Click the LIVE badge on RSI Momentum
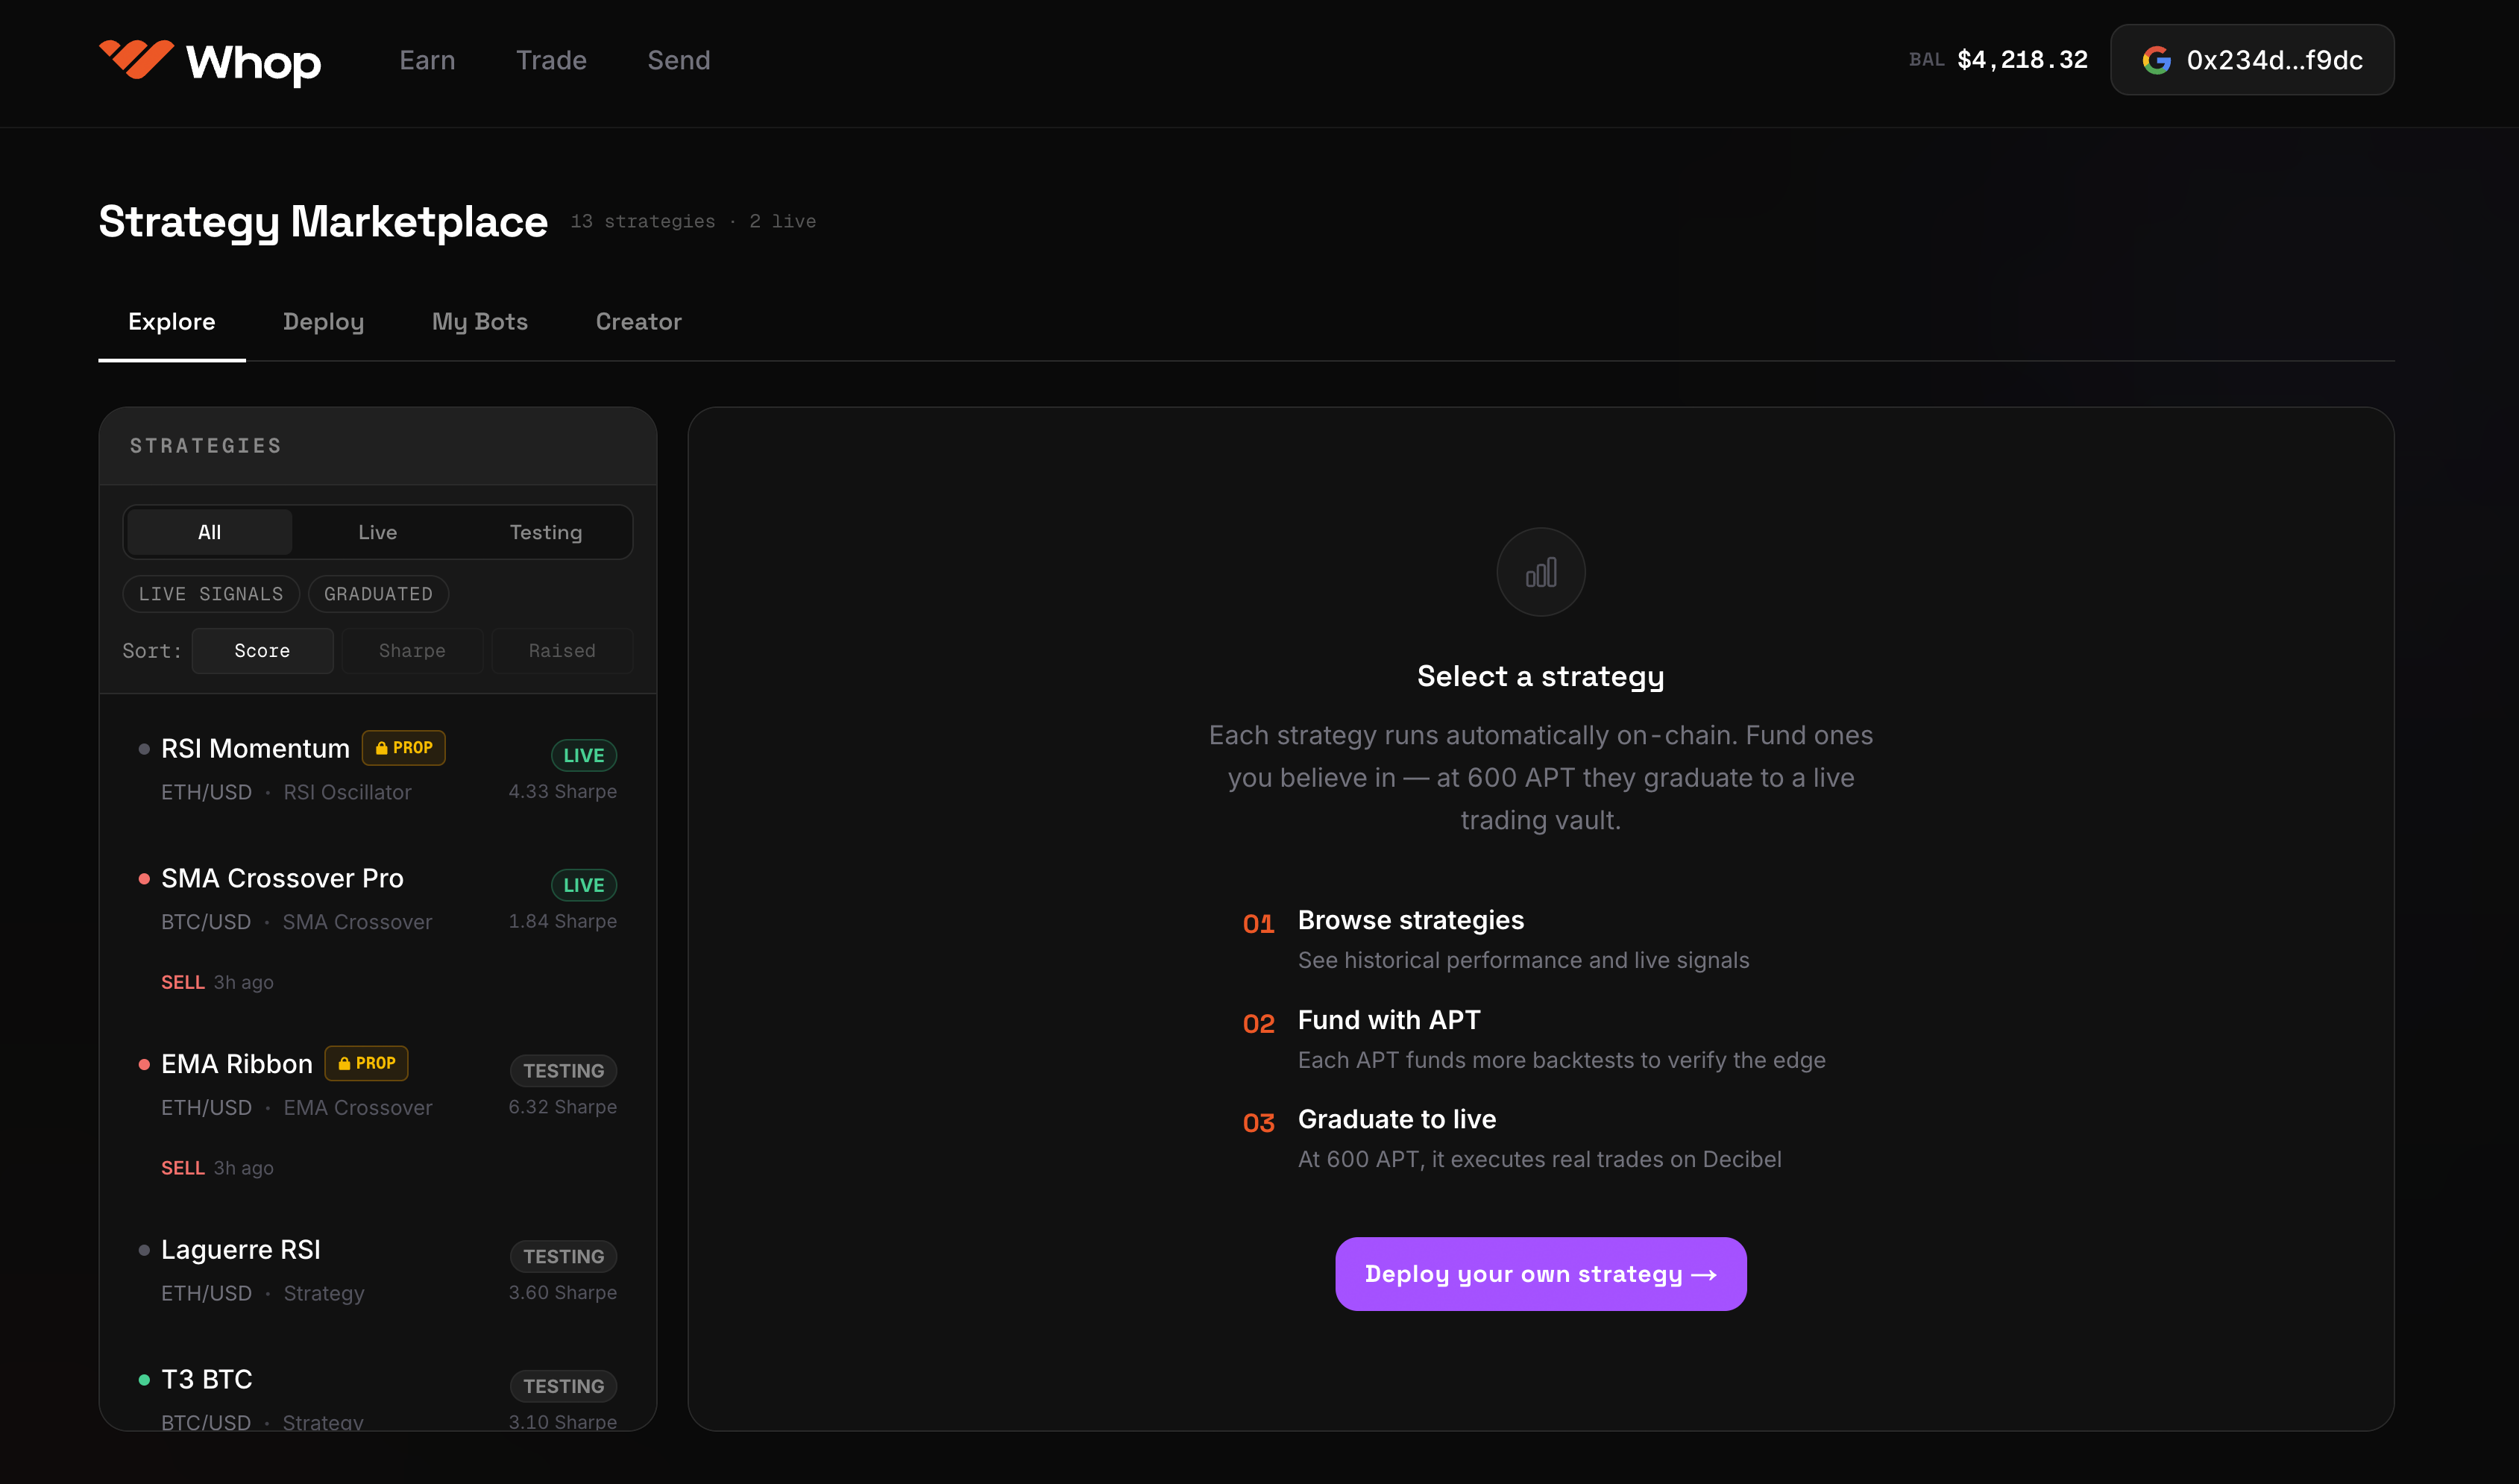This screenshot has width=2519, height=1484. 583,755
